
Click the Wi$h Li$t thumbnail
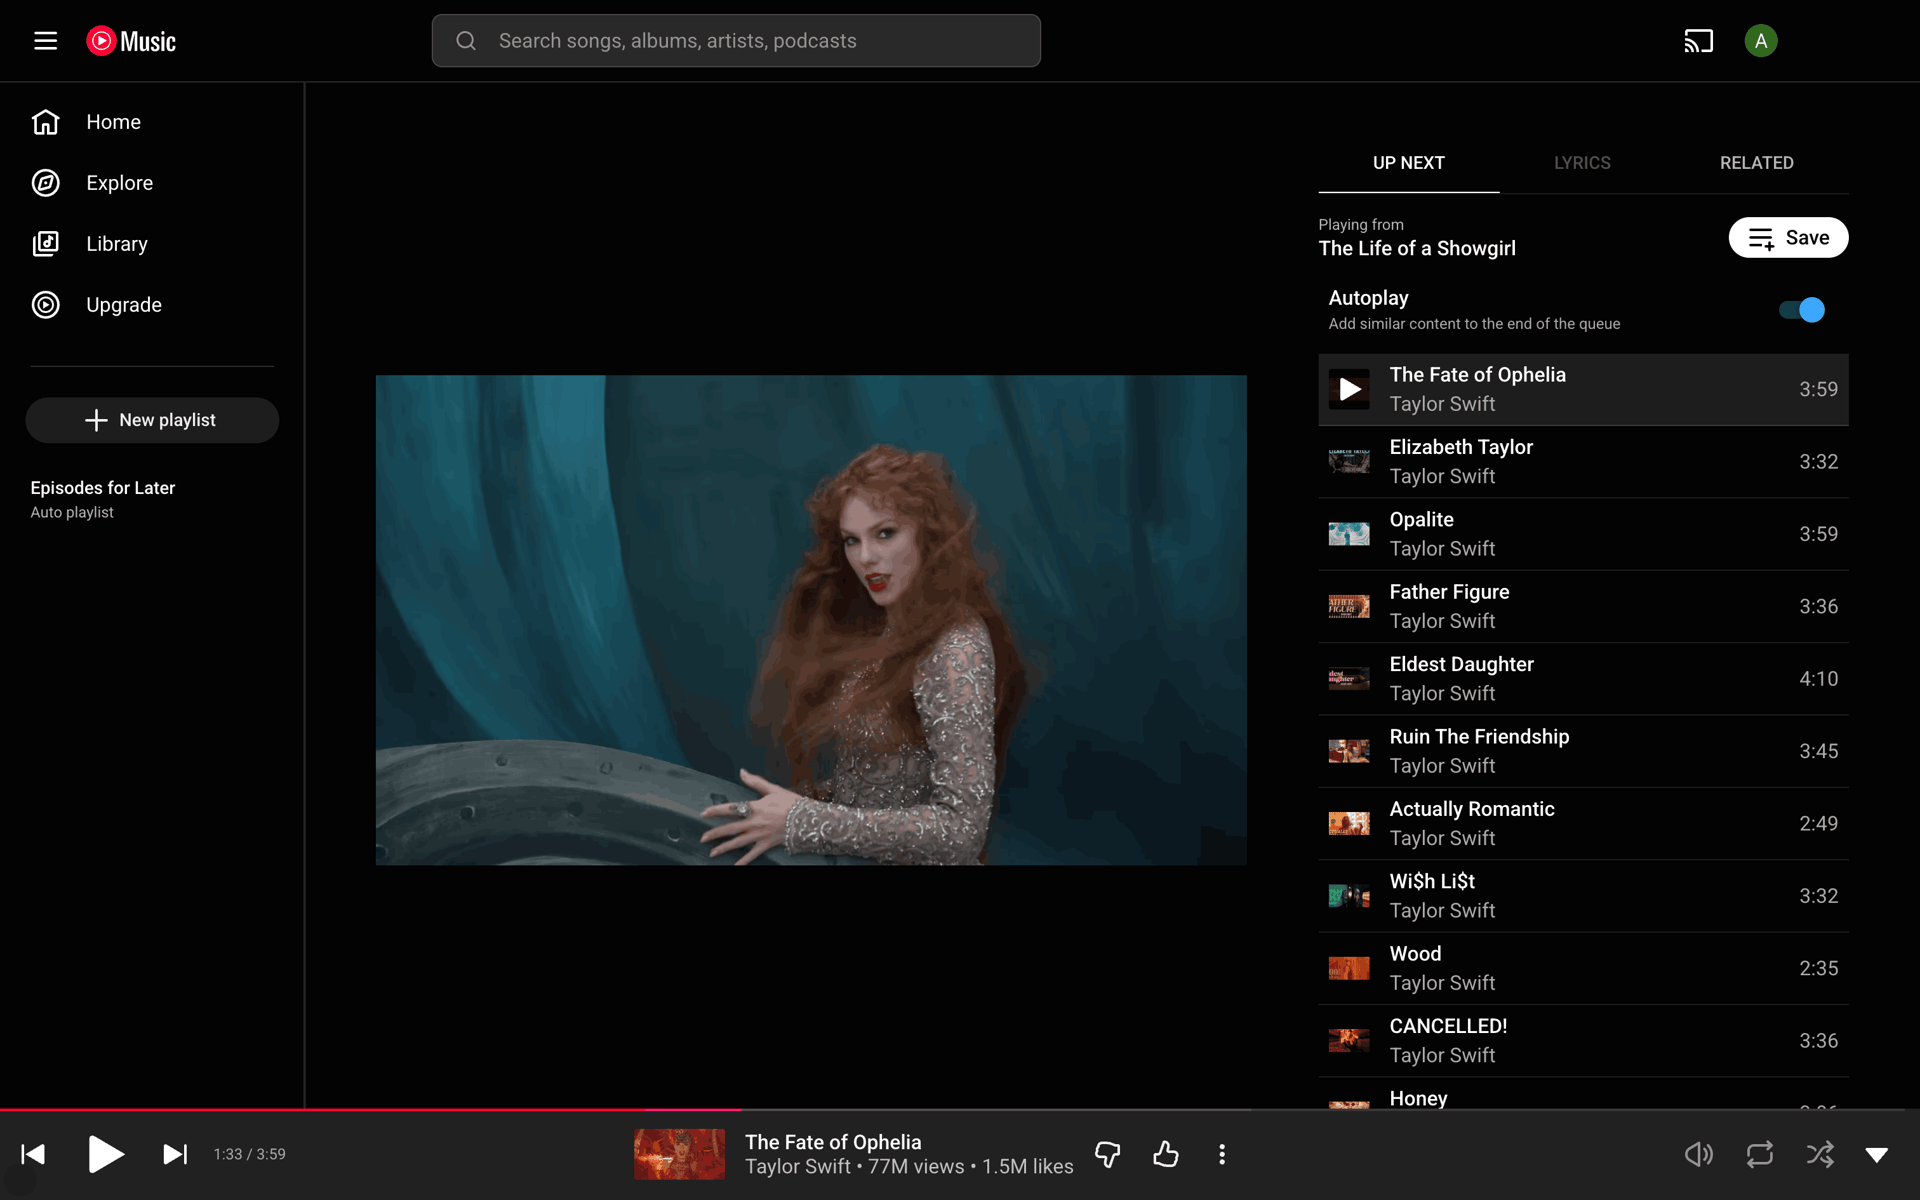tap(1349, 896)
